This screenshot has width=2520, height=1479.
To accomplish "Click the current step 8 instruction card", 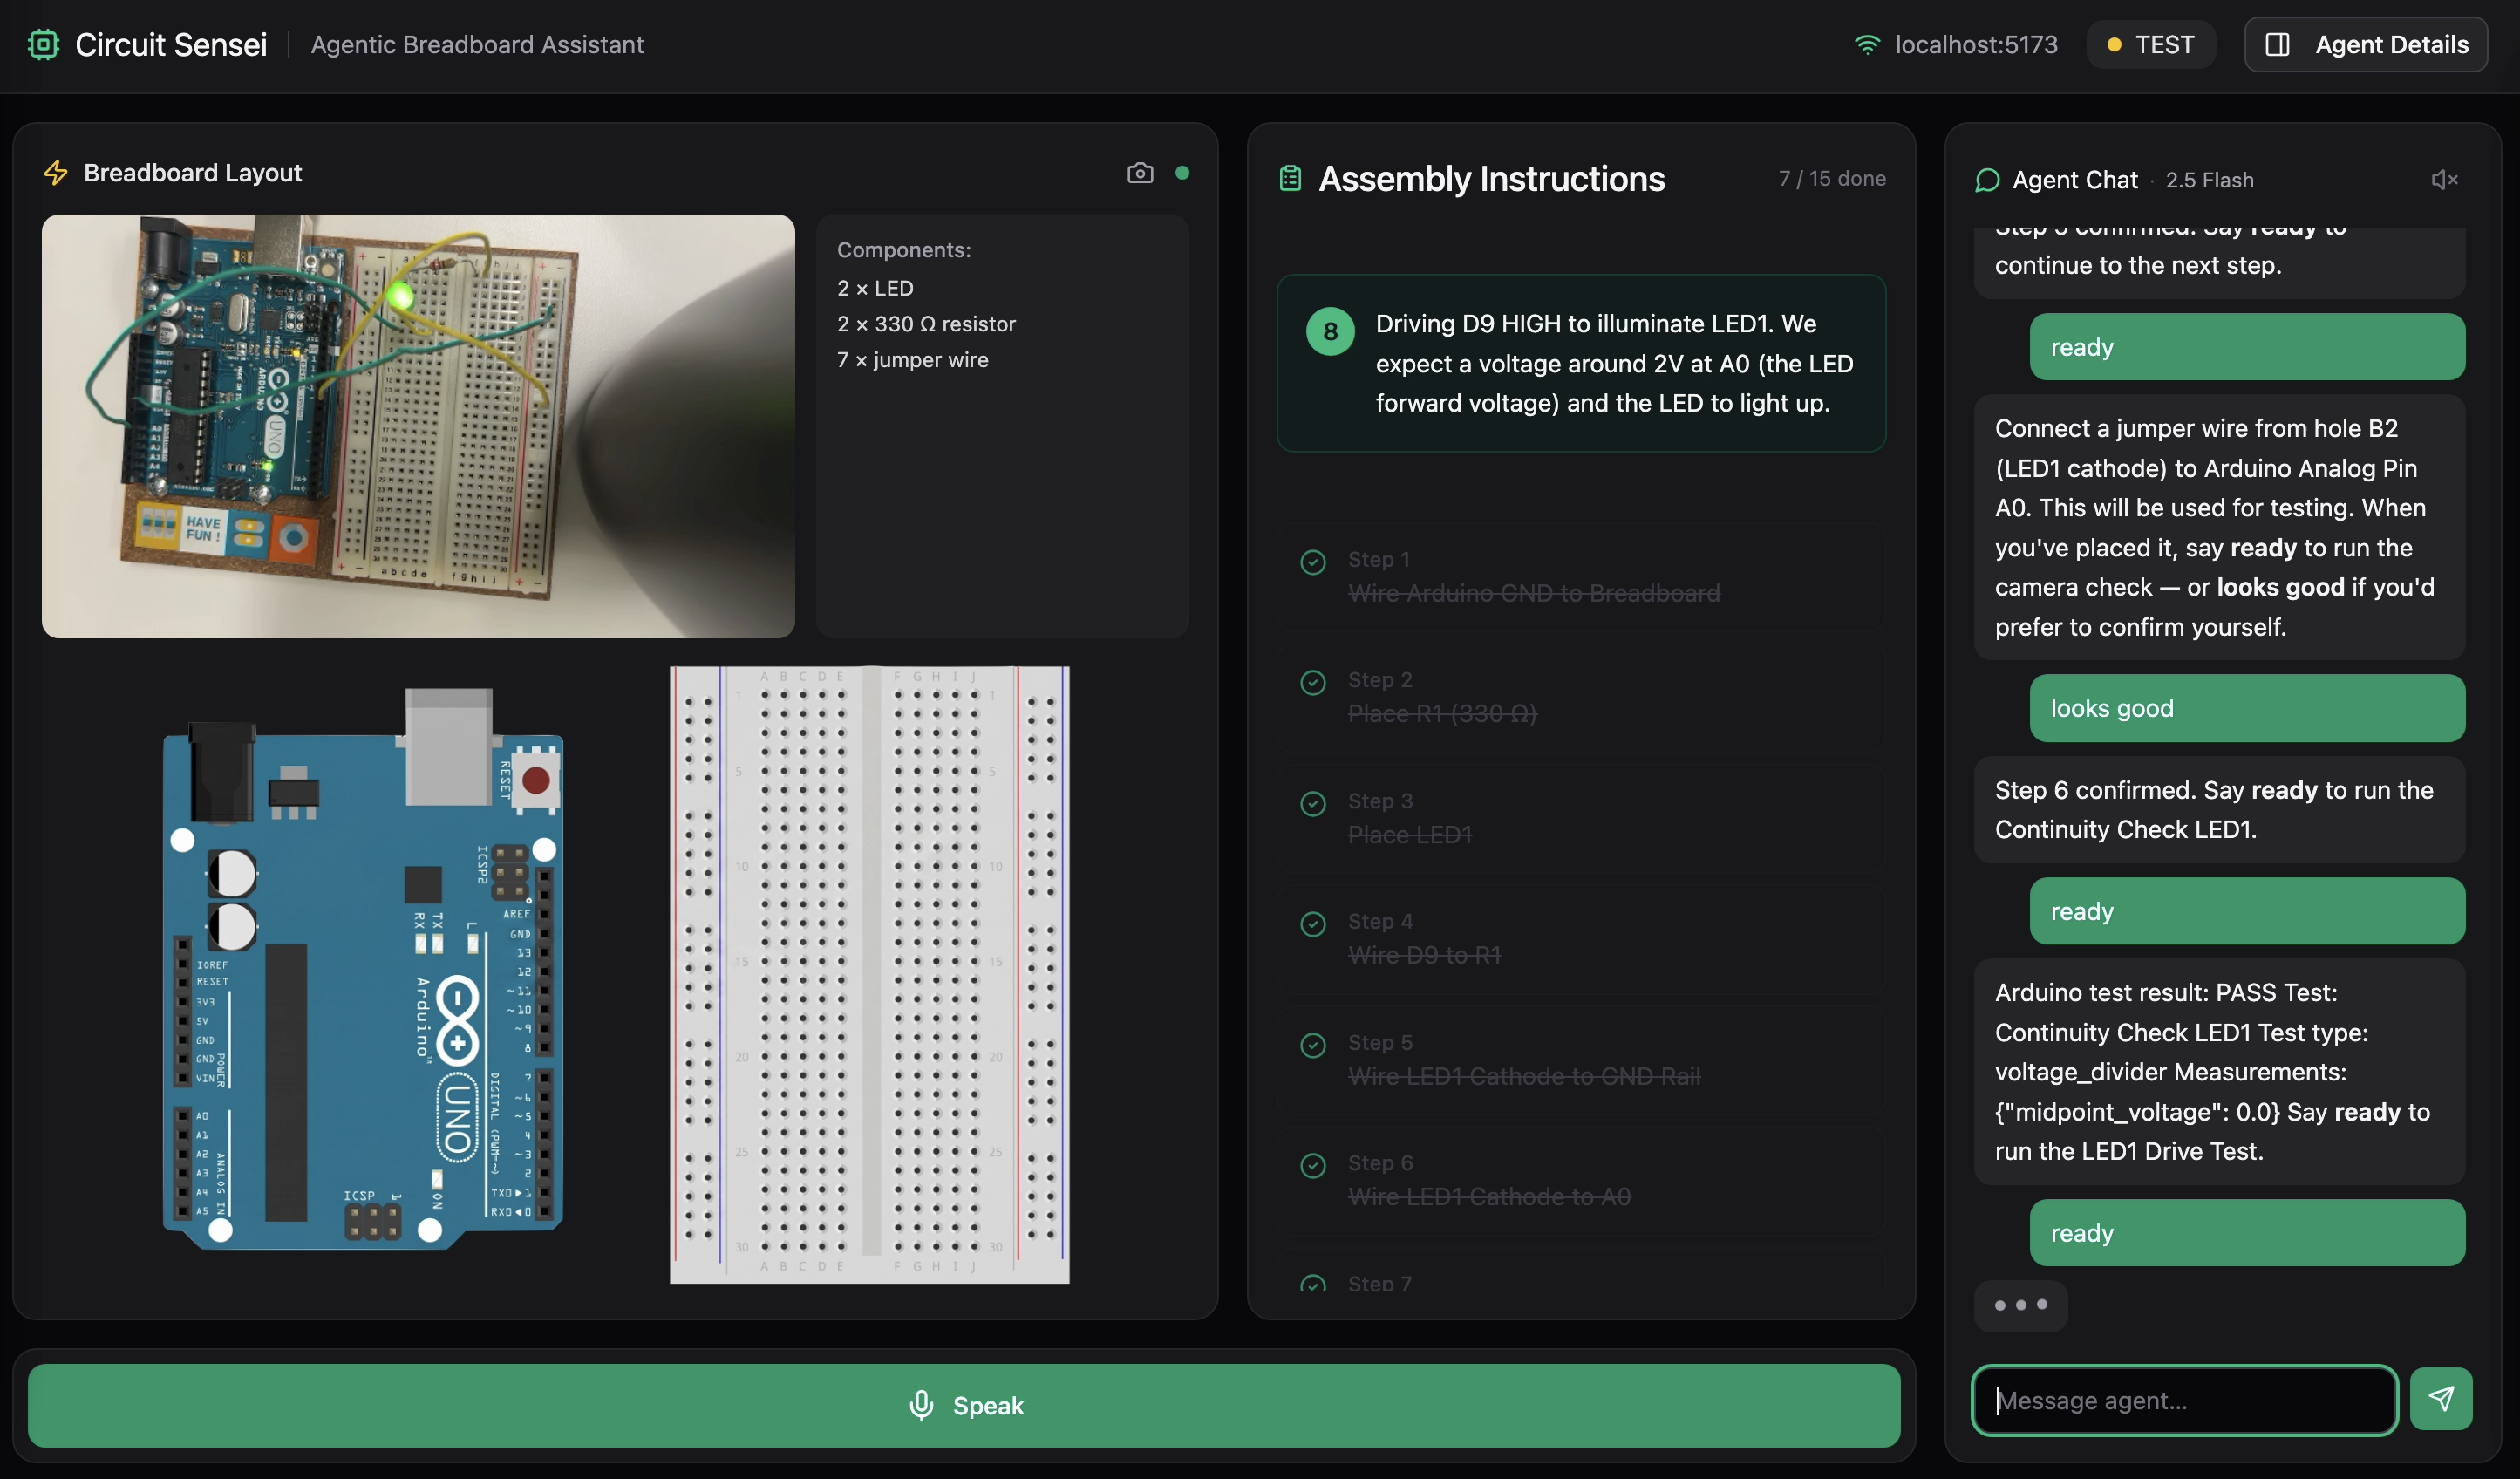I will click(1580, 363).
